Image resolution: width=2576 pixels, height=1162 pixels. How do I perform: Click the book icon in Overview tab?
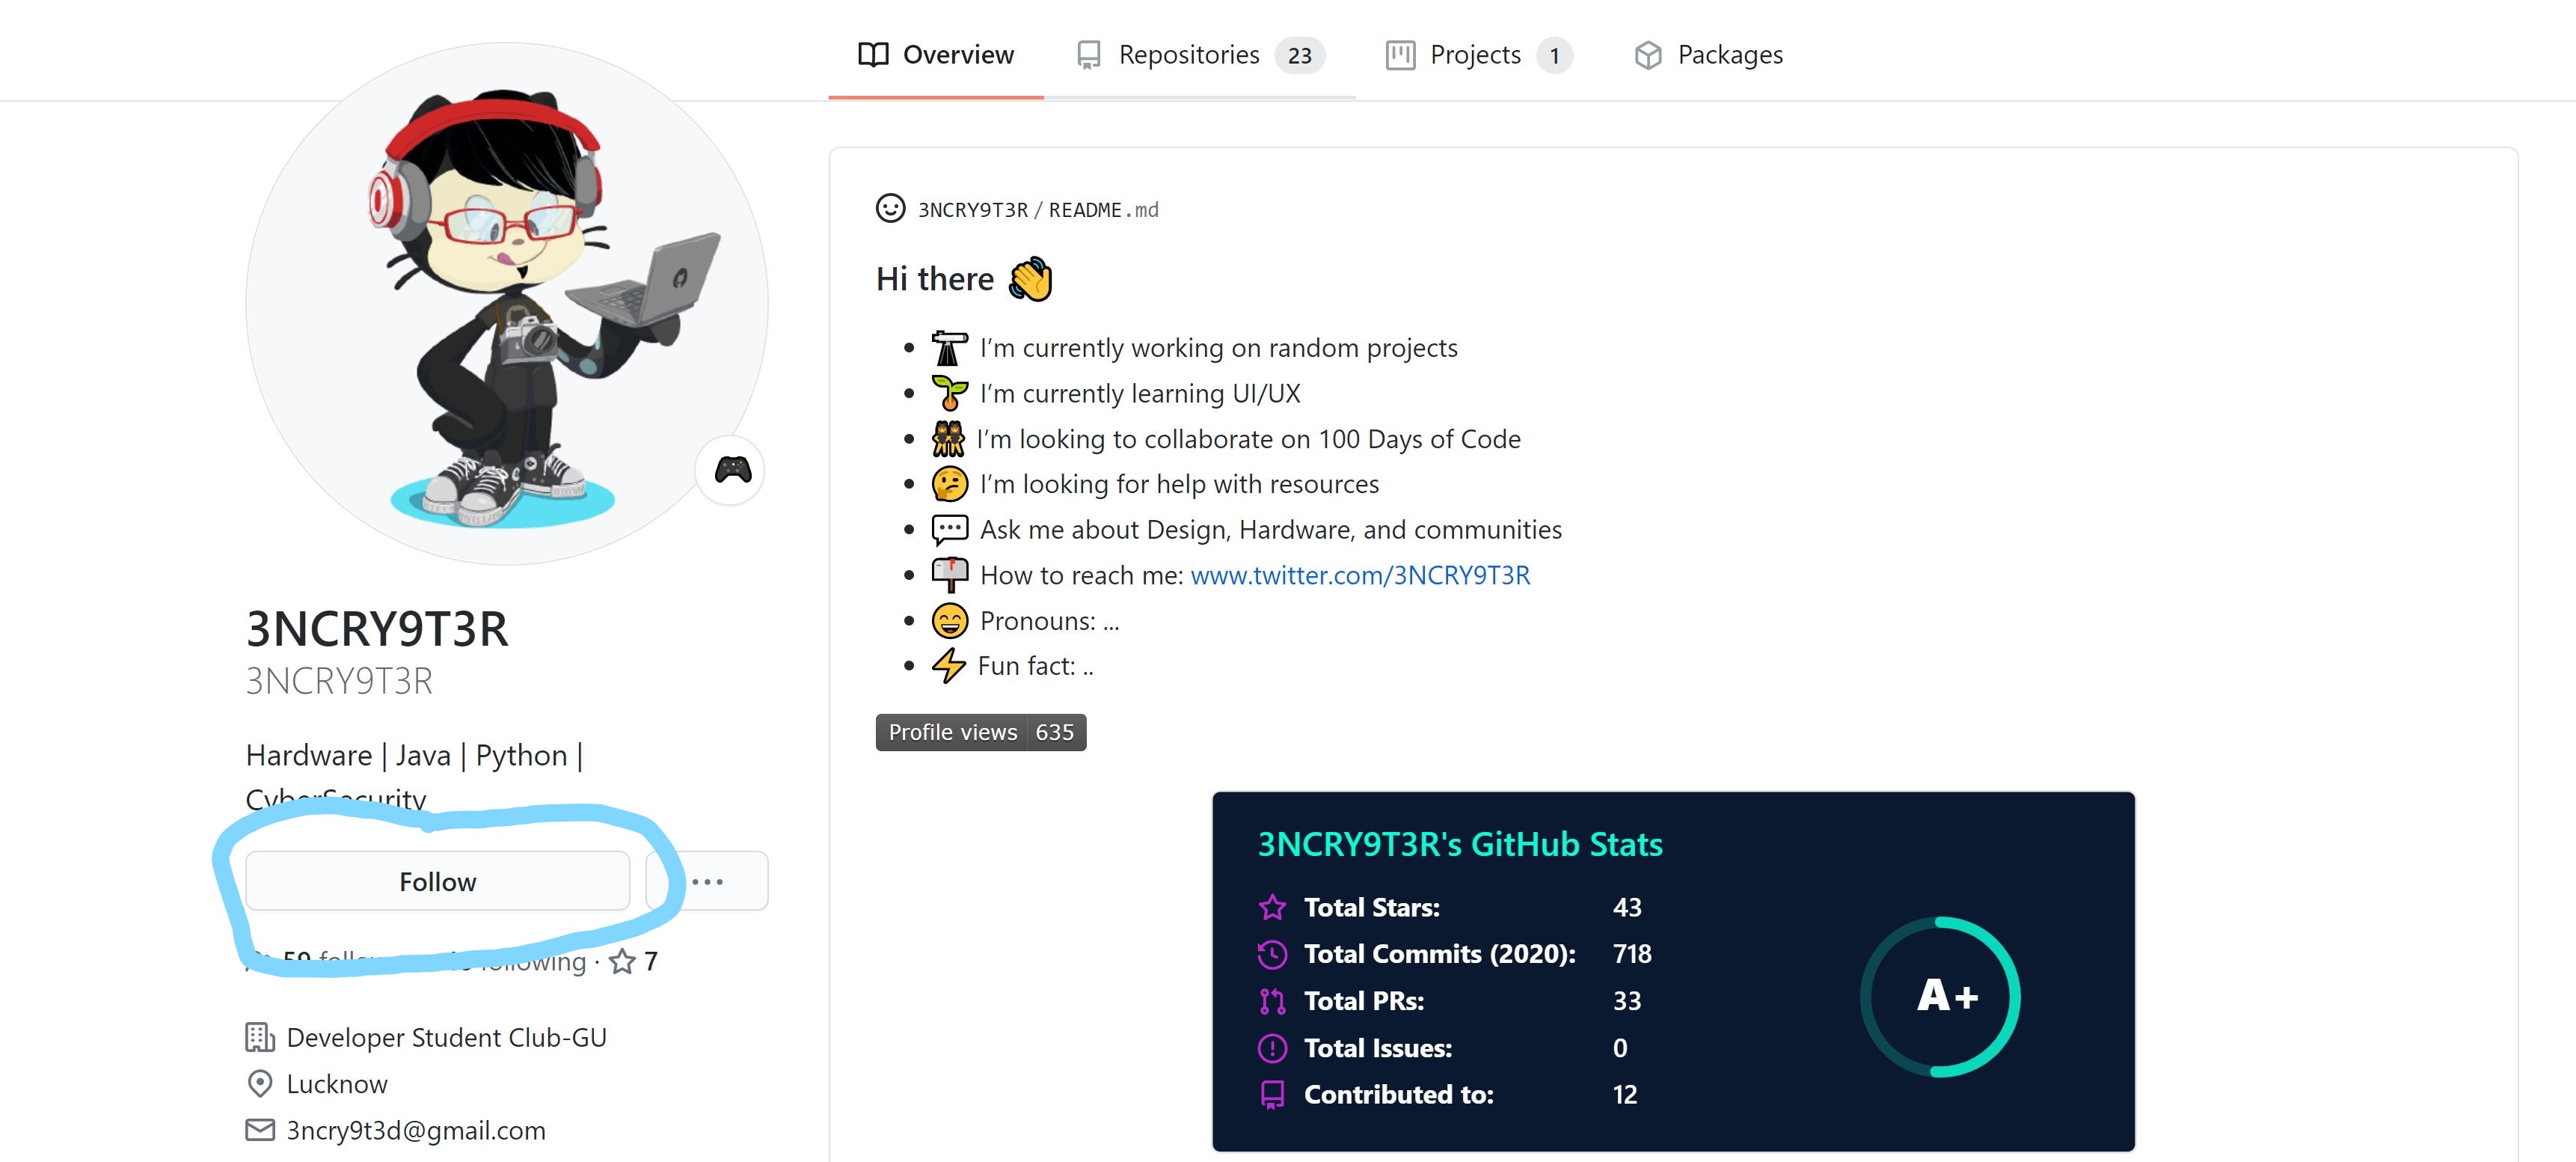(873, 54)
